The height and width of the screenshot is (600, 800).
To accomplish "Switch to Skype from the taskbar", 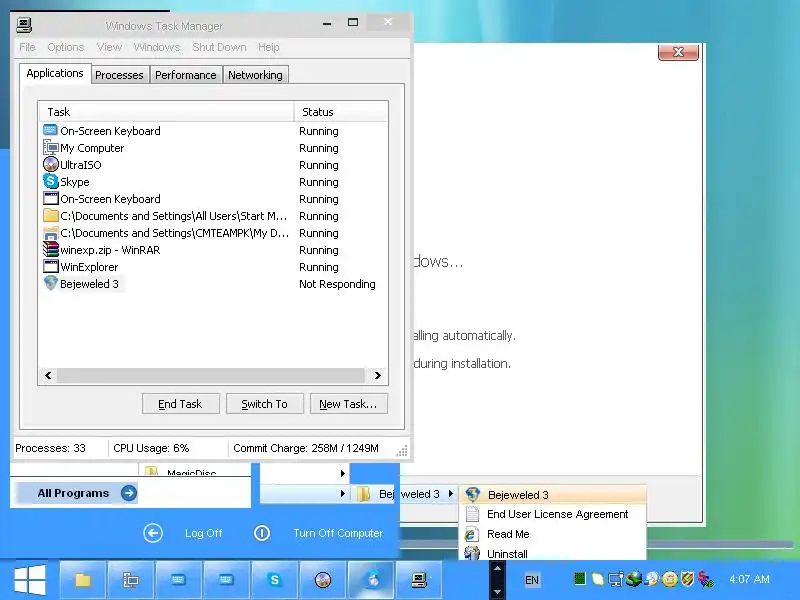I will [275, 580].
